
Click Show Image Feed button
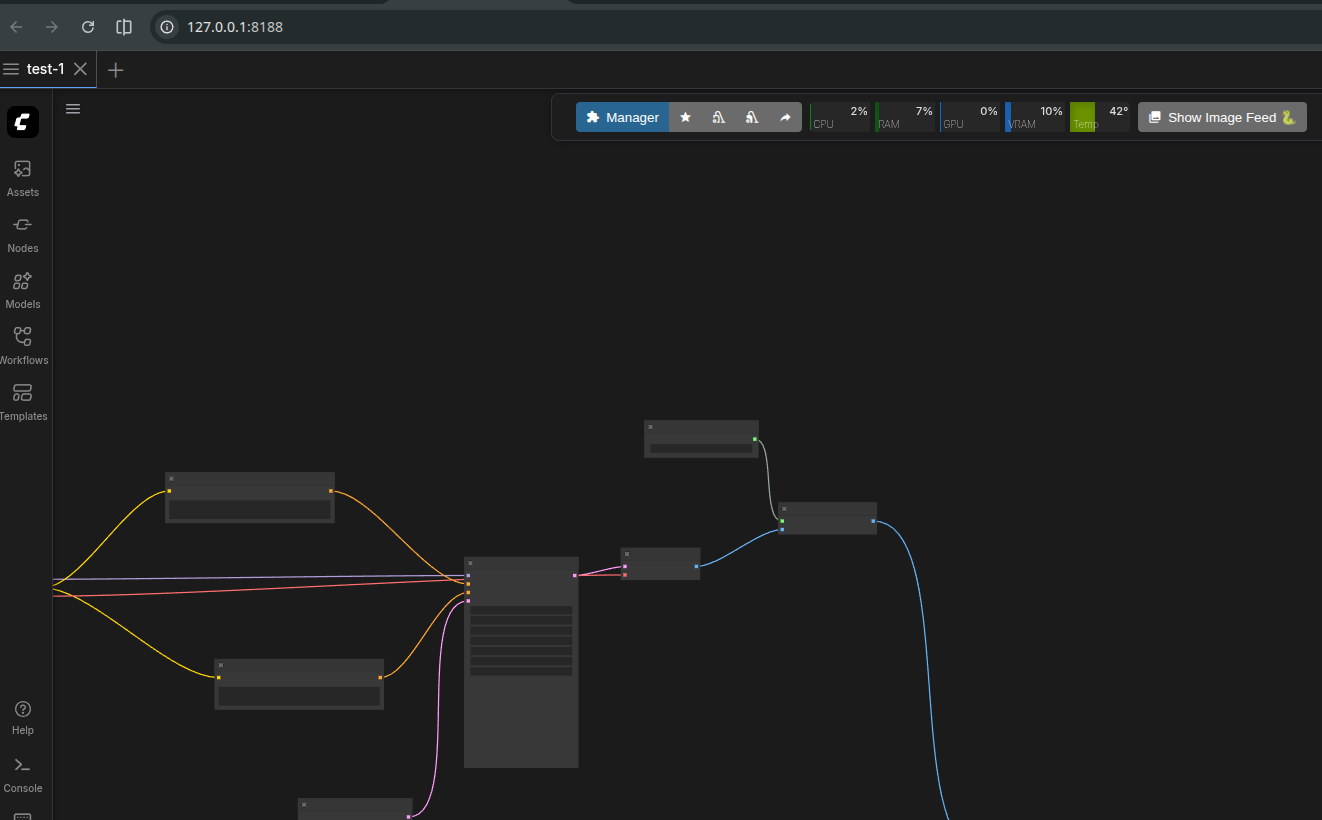[1221, 117]
